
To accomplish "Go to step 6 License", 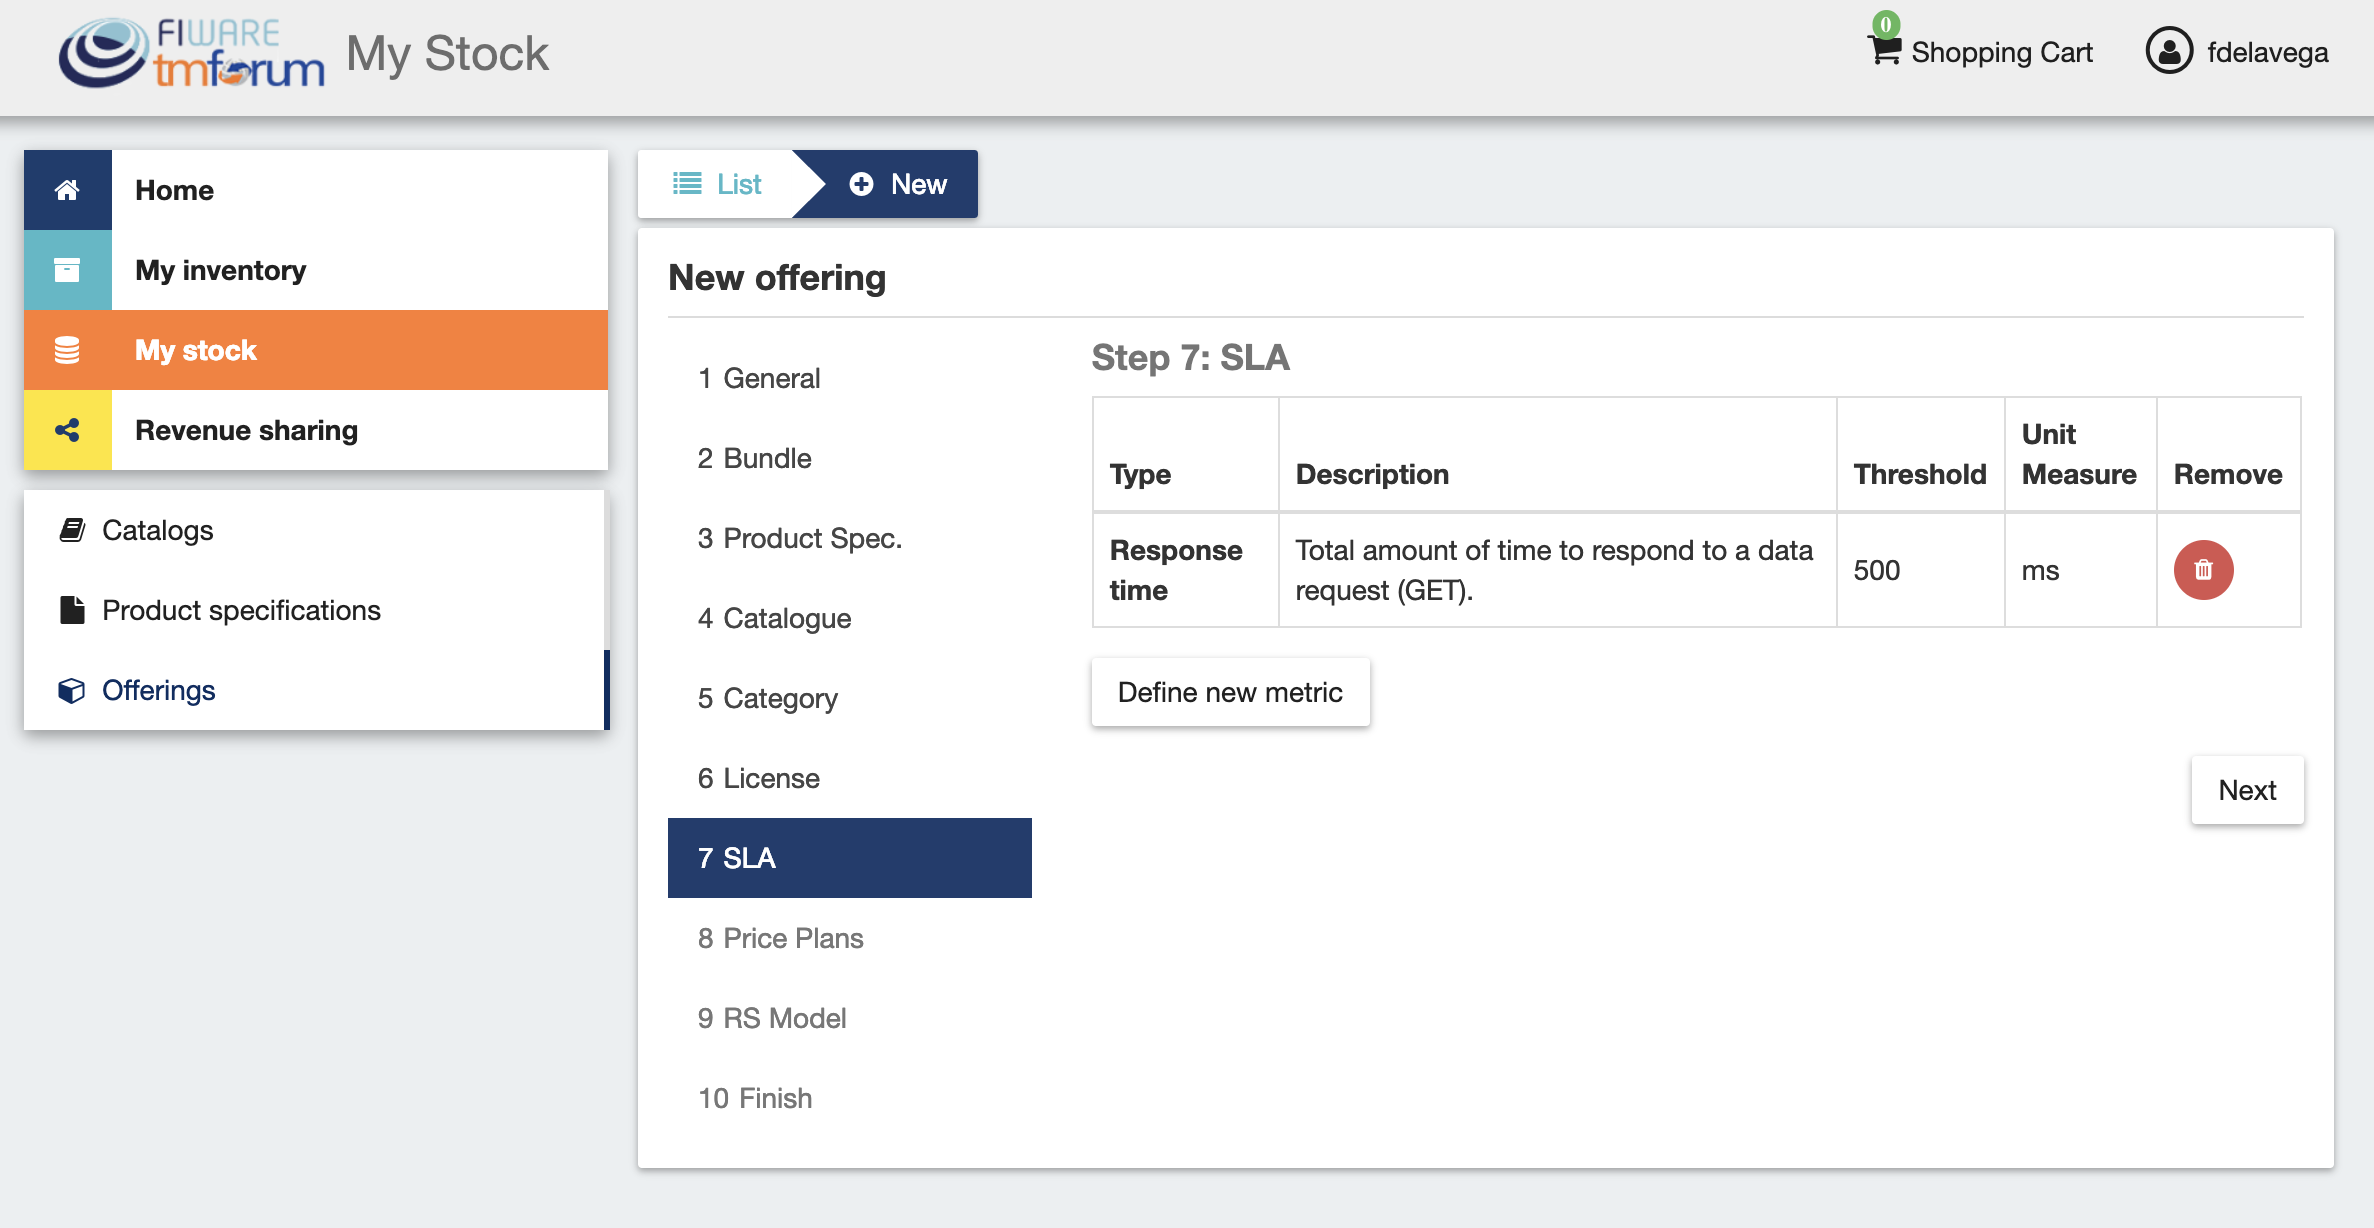I will [x=850, y=778].
